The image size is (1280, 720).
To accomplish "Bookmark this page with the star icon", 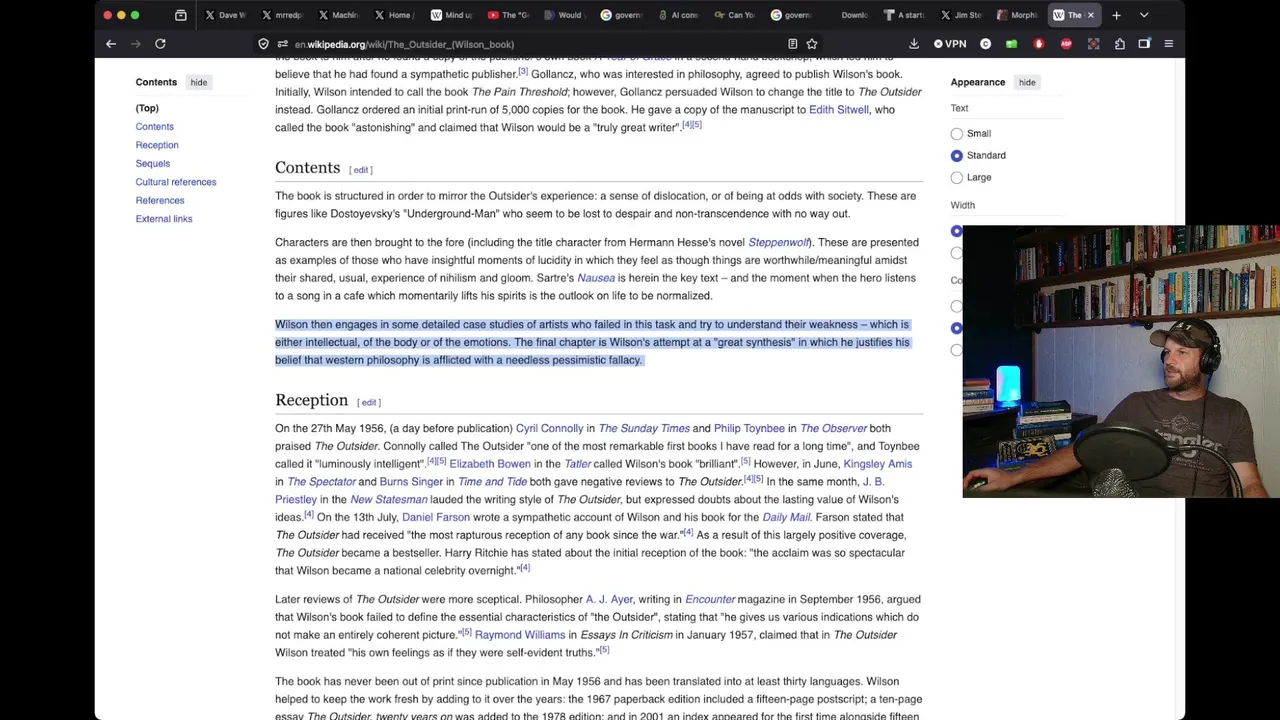I will [812, 44].
